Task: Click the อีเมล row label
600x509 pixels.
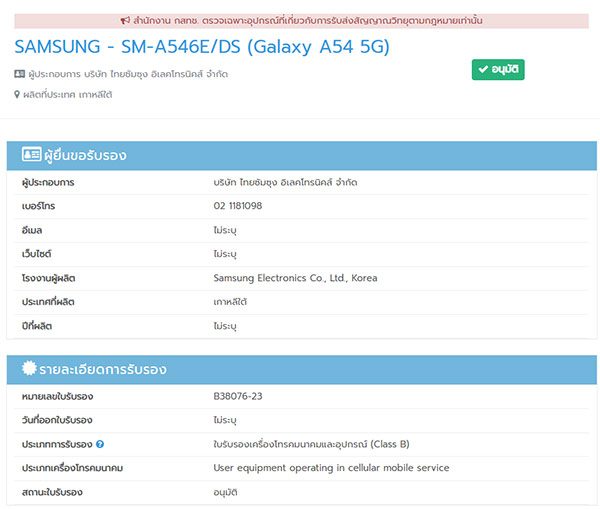Action: coord(32,230)
